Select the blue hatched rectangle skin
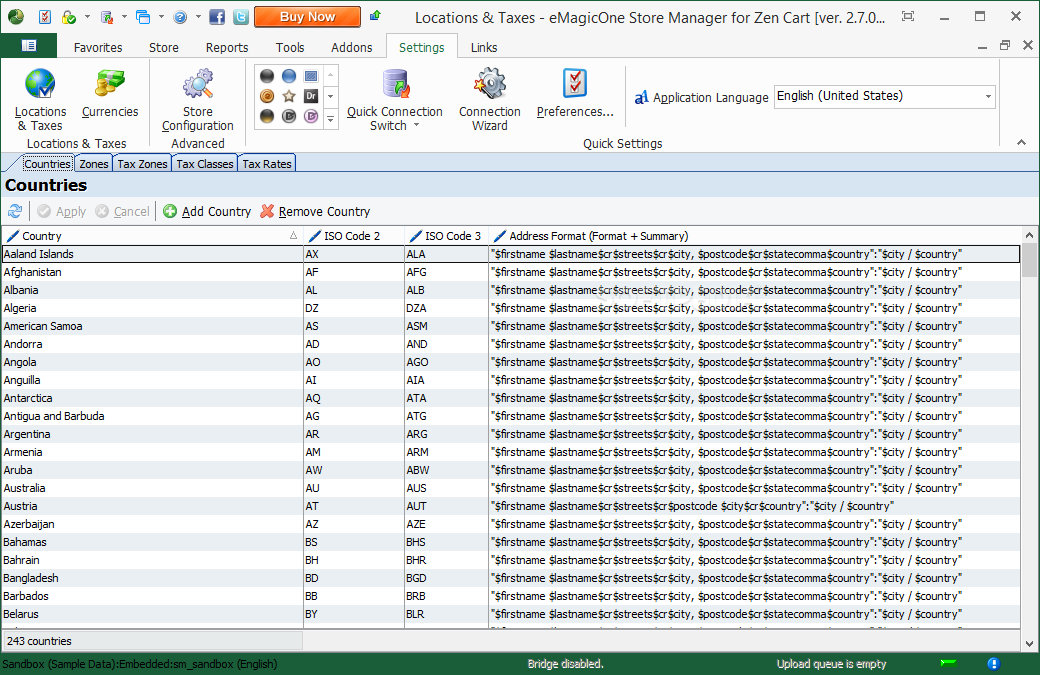Screen dimensions: 1040x675 coord(310,76)
